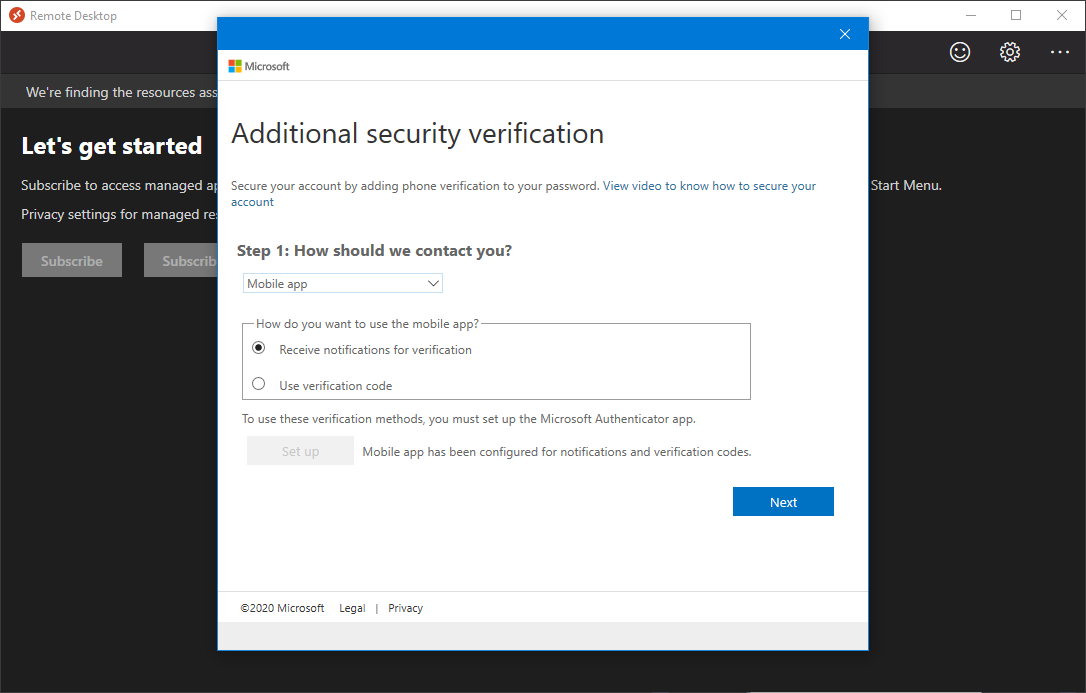Click the 'Additional security verification' heading
Viewport: 1086px width, 693px height.
(418, 134)
